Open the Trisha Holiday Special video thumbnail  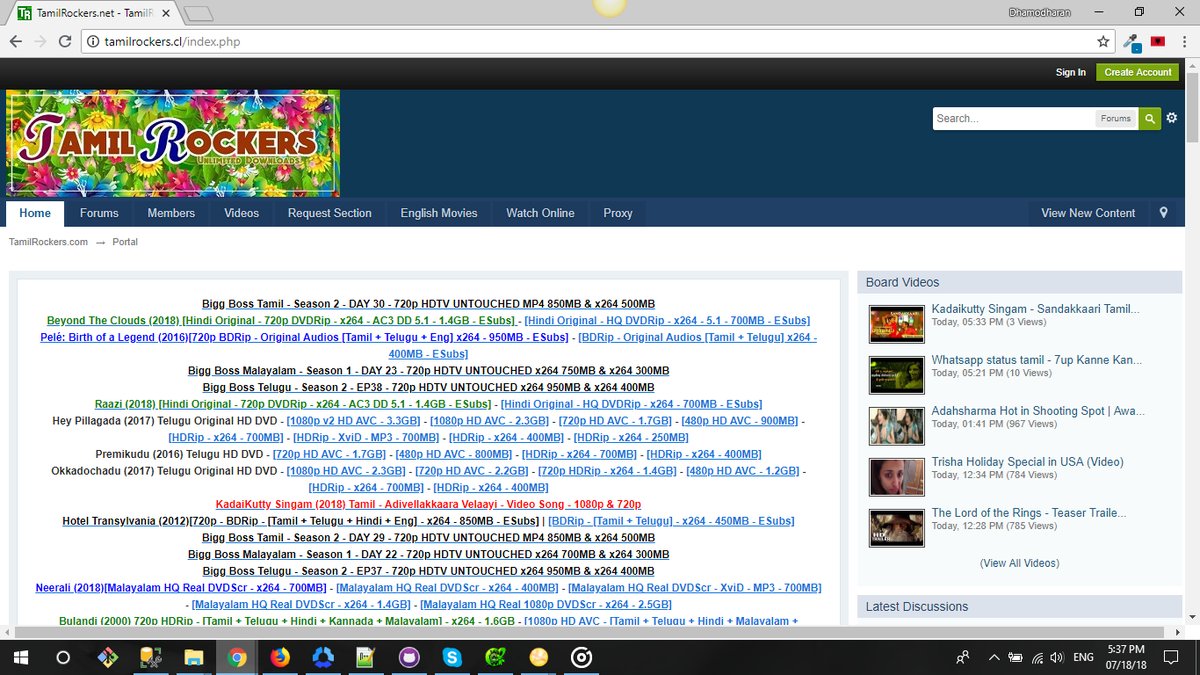(x=896, y=477)
